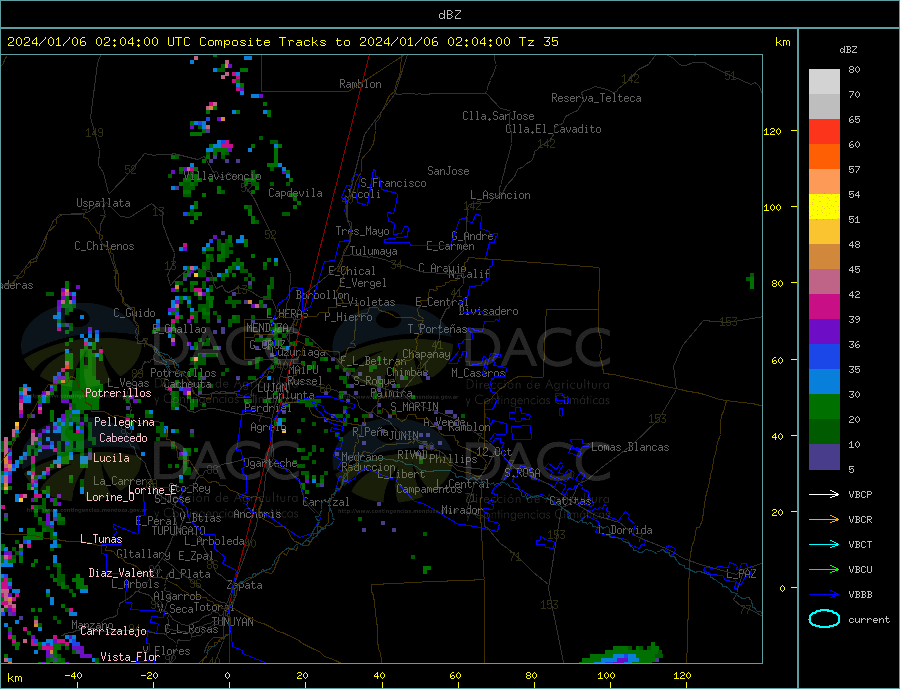900x689 pixels.
Task: Click the 'Cabecedo' white label
Action: coord(123,438)
